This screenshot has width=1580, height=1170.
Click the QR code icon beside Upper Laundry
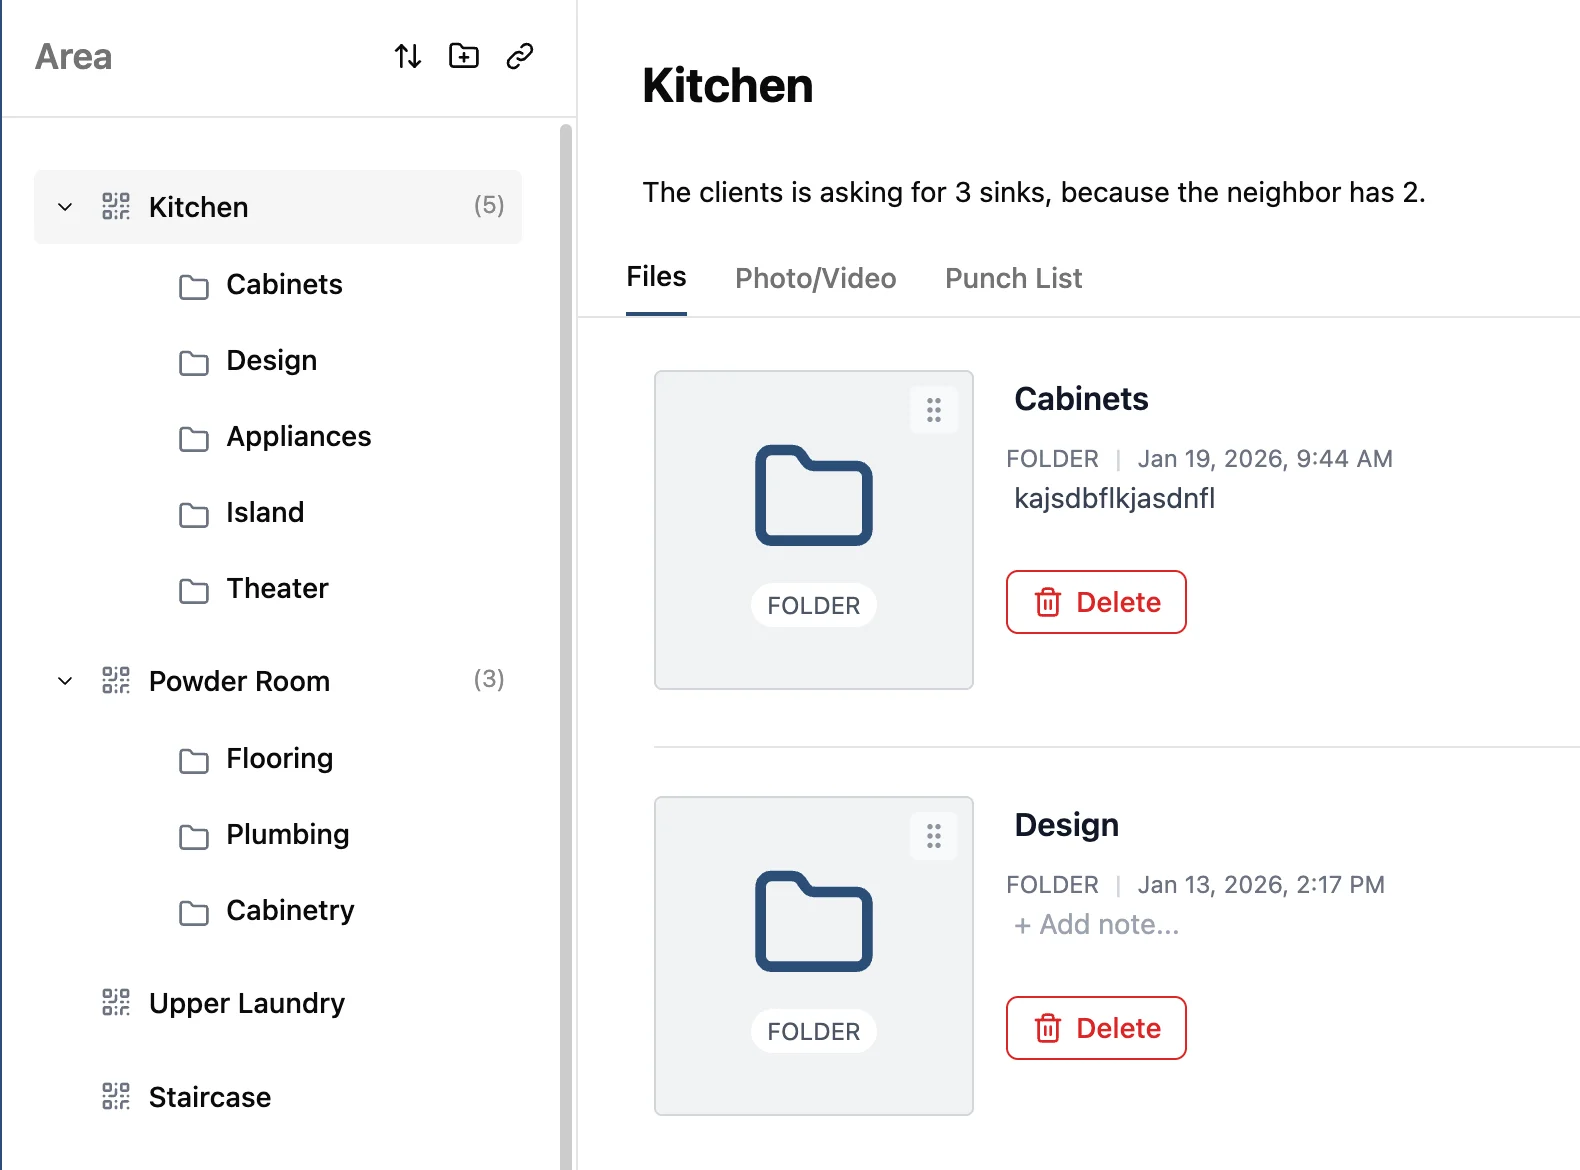pyautogui.click(x=116, y=1003)
